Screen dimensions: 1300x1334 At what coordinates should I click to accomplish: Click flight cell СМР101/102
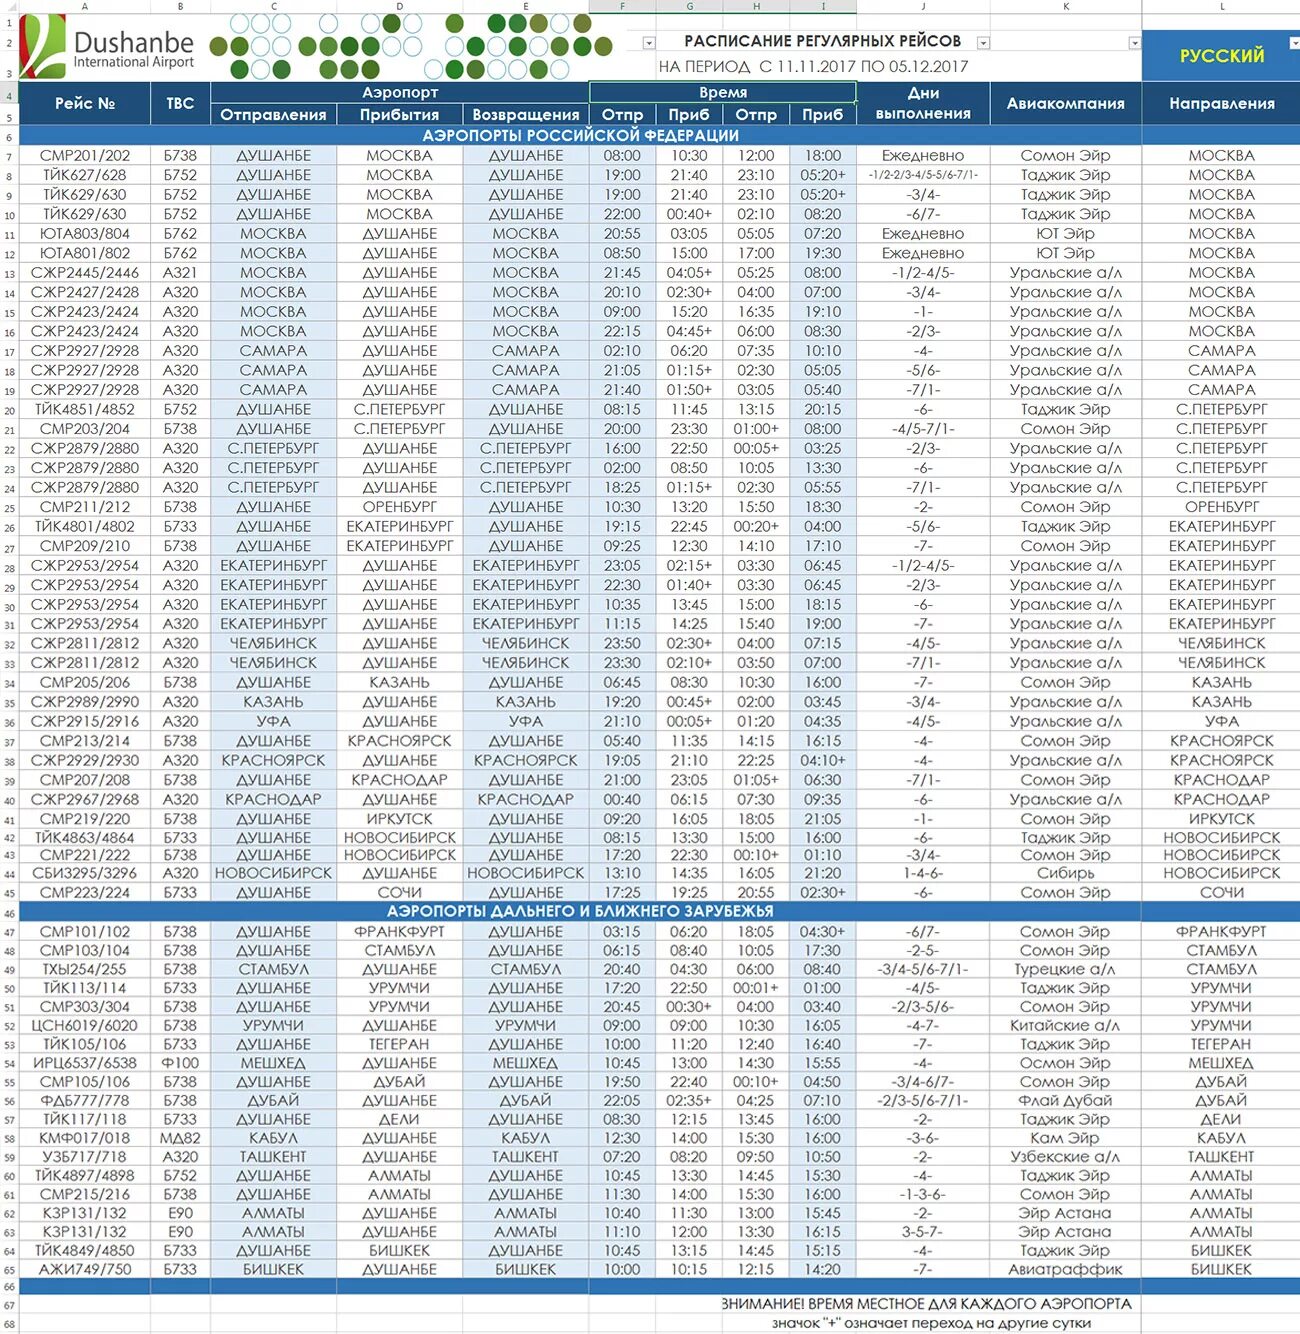click(85, 932)
